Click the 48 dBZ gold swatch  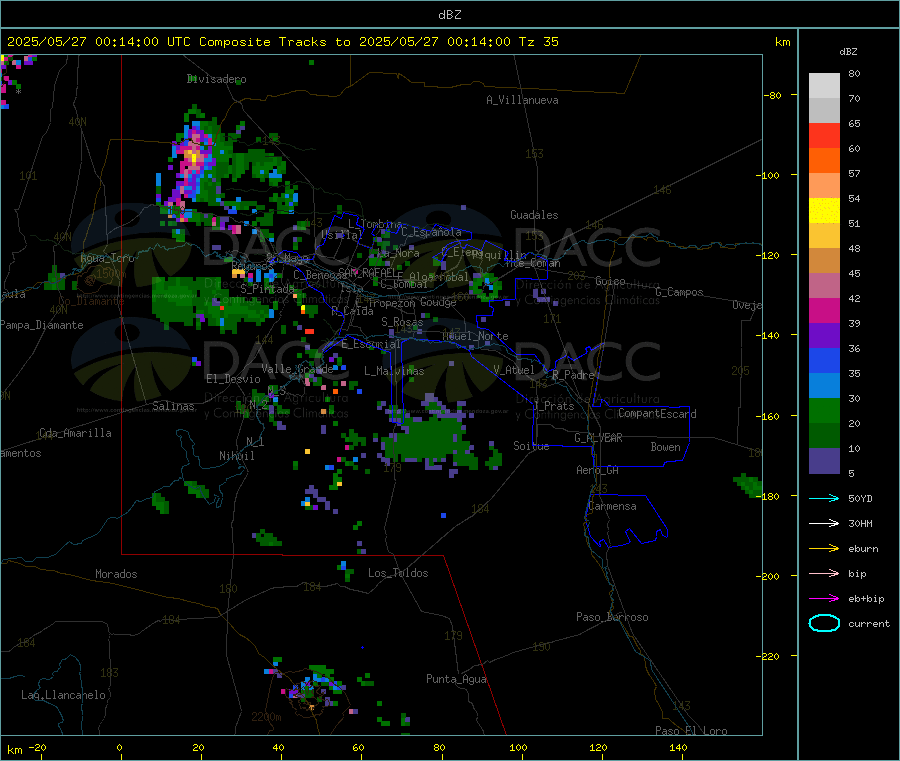pos(824,236)
